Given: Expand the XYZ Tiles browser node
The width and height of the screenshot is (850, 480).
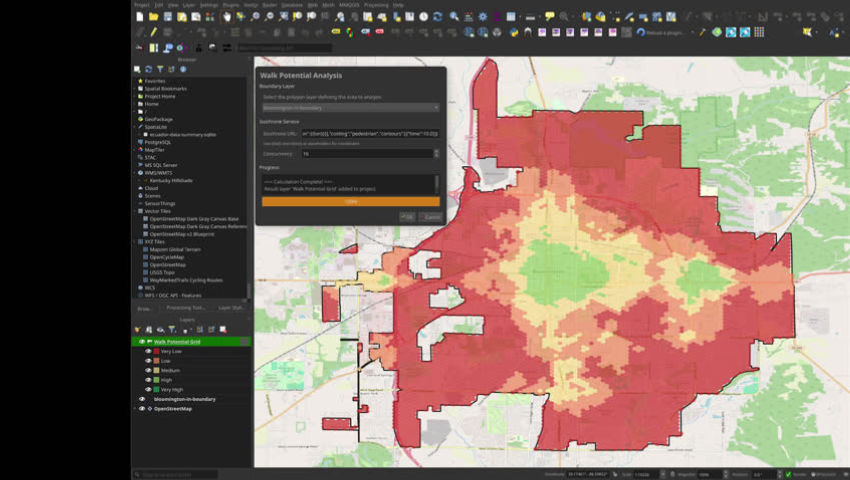Looking at the screenshot, I should coord(135,241).
